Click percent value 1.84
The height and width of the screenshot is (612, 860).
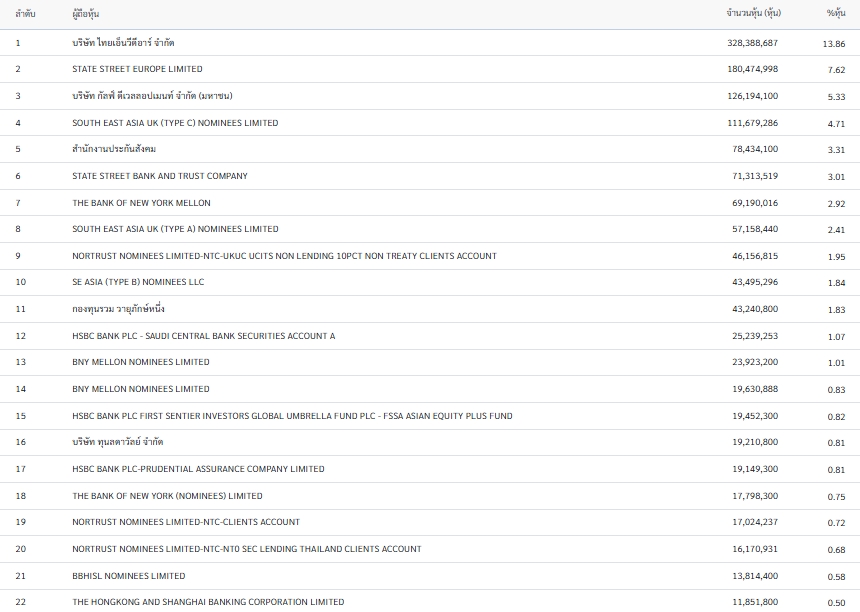click(x=836, y=283)
